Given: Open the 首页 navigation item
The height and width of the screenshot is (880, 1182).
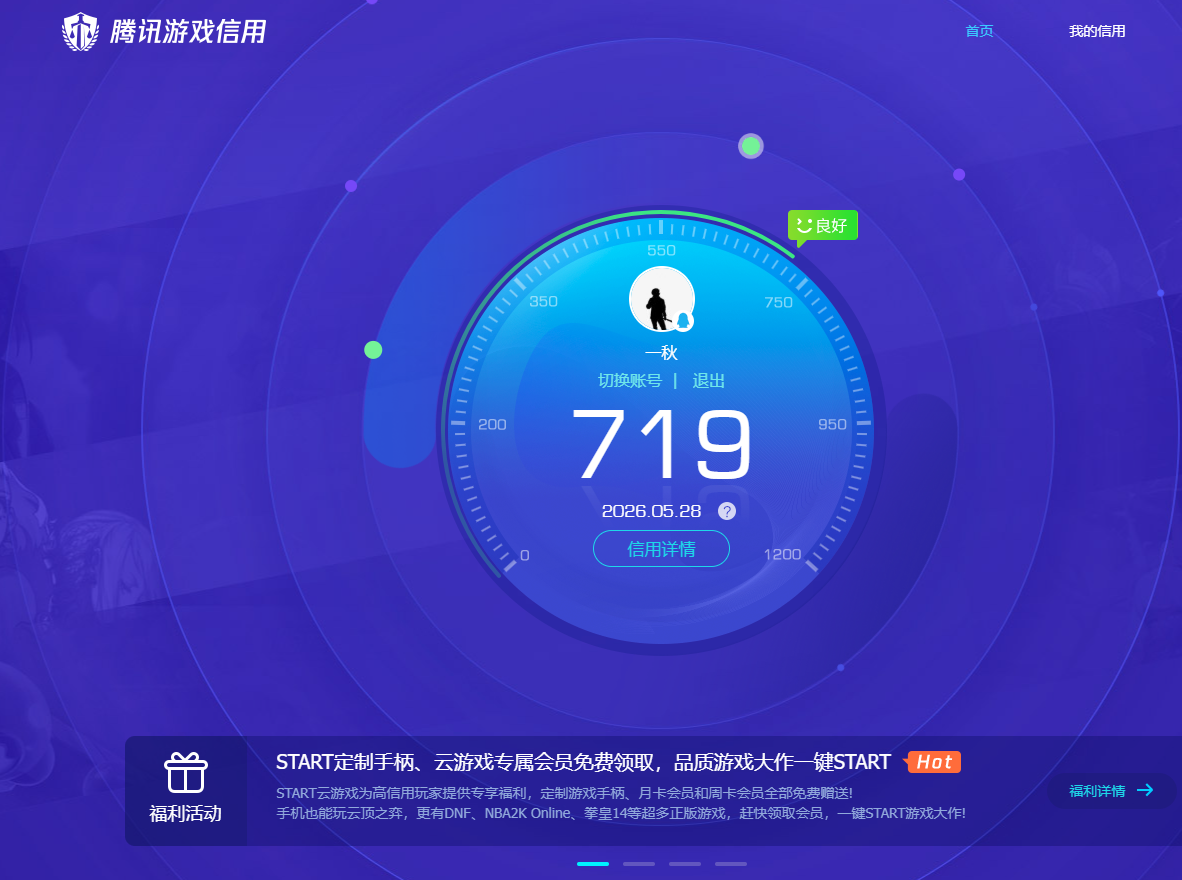Looking at the screenshot, I should (x=979, y=31).
